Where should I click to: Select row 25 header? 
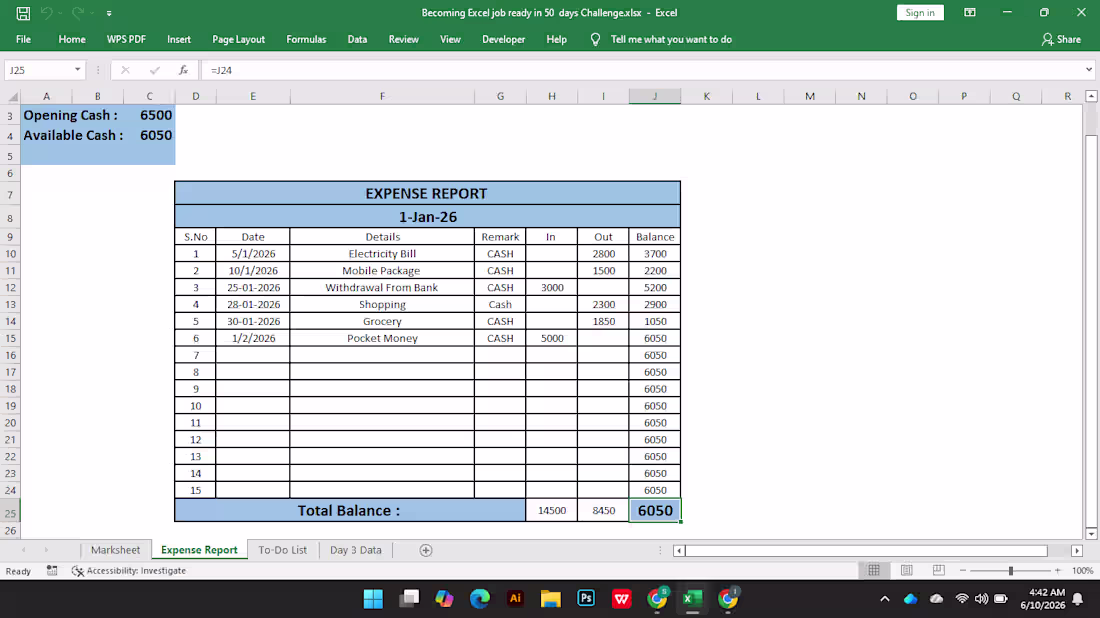(x=10, y=513)
